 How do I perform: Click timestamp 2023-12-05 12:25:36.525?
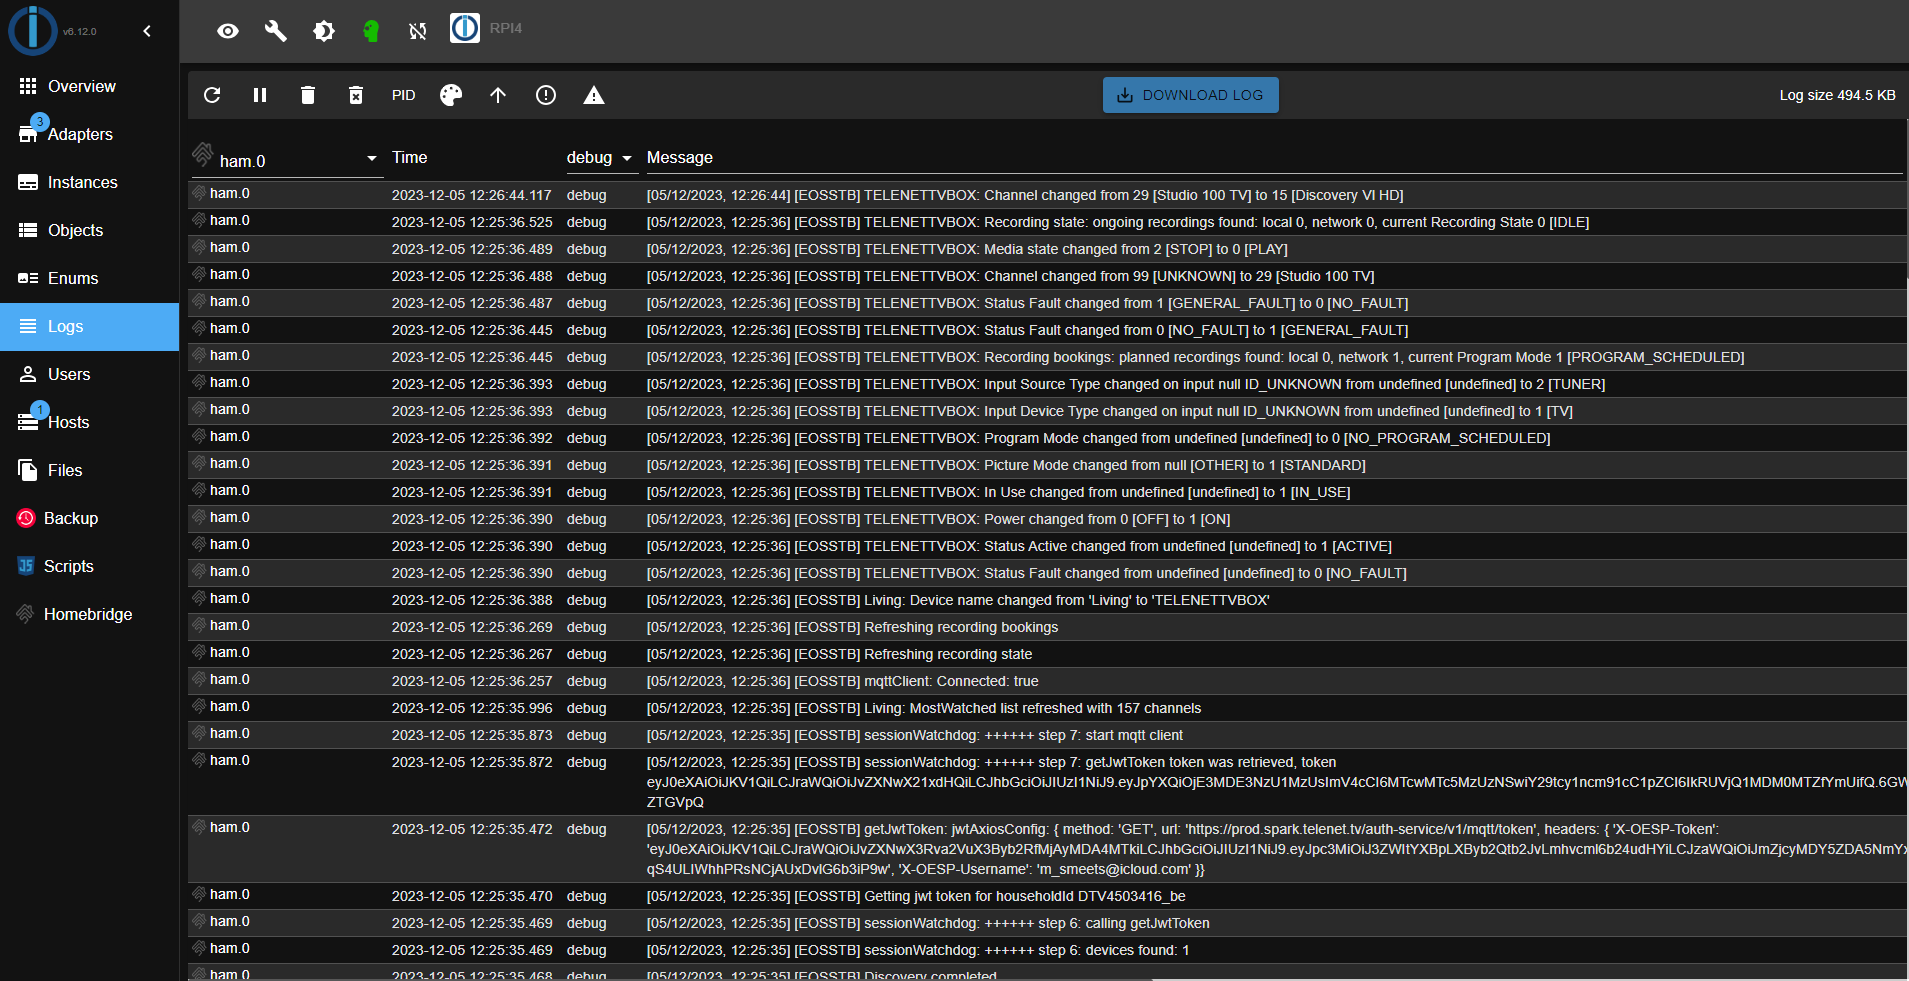(x=472, y=222)
